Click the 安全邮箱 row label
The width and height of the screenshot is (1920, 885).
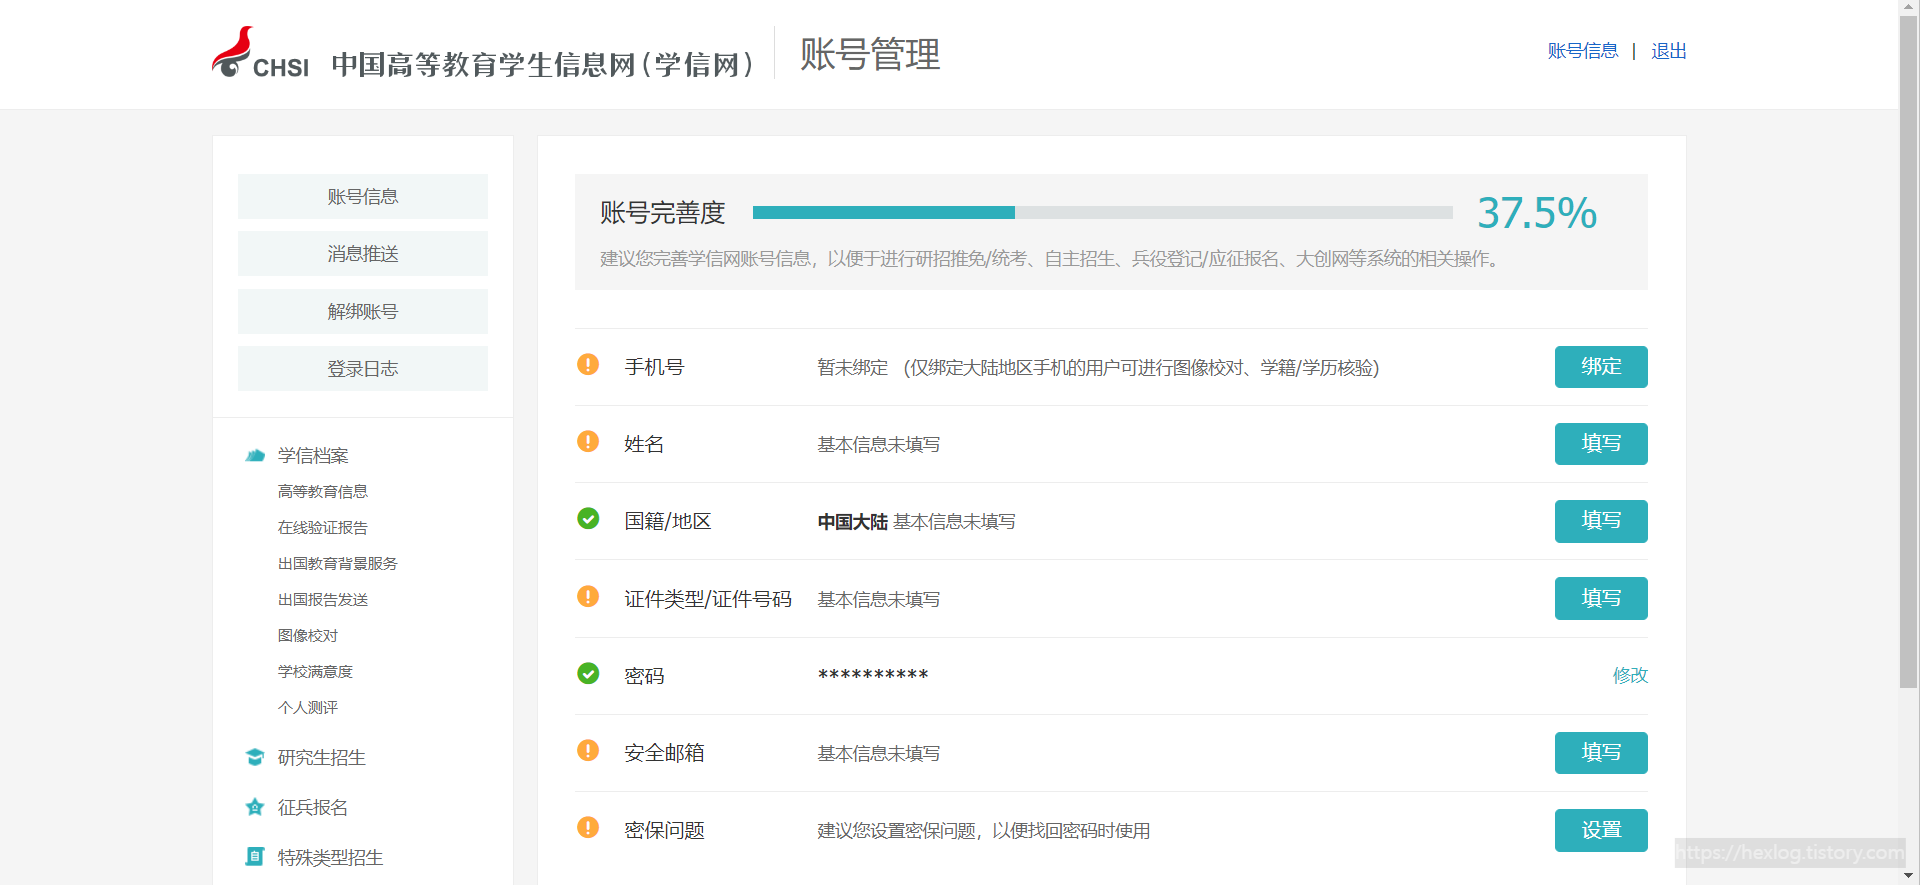pos(665,753)
